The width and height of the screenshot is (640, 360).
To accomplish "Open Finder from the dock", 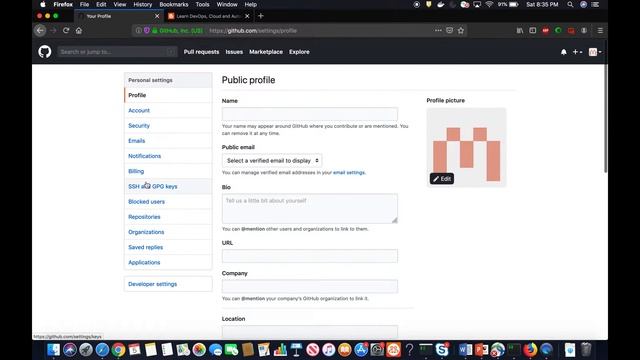I will pos(53,350).
